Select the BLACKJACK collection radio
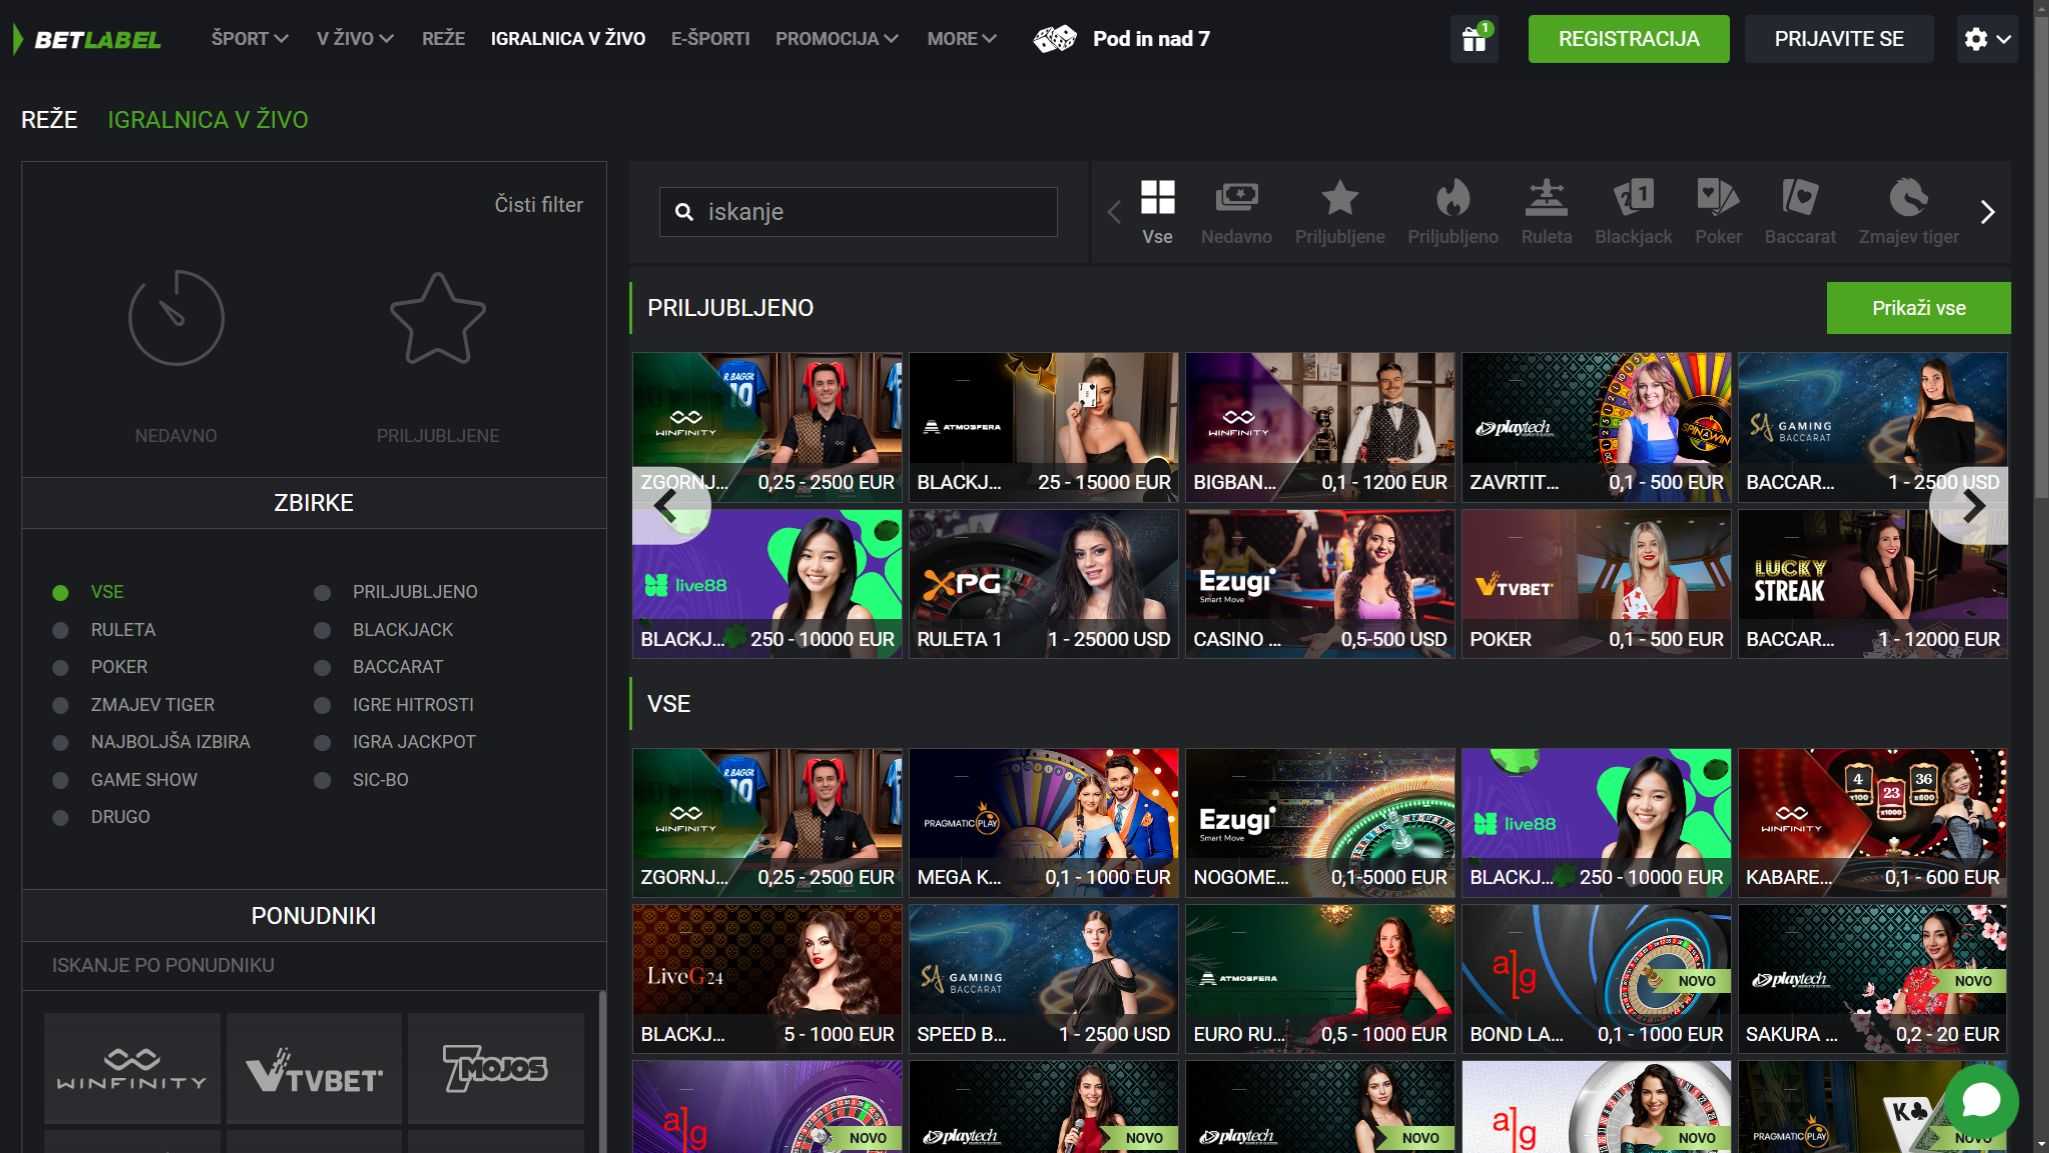 (x=322, y=630)
